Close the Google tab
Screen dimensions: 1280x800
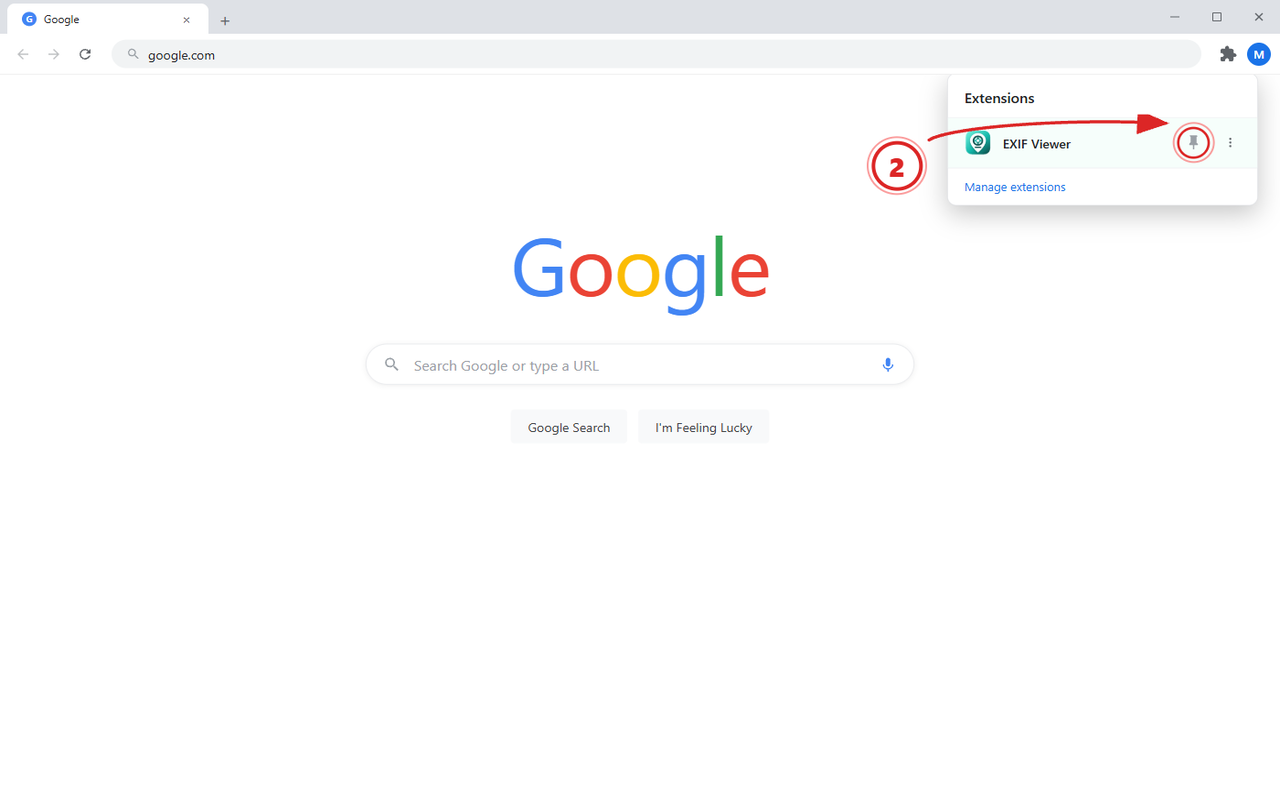tap(186, 19)
